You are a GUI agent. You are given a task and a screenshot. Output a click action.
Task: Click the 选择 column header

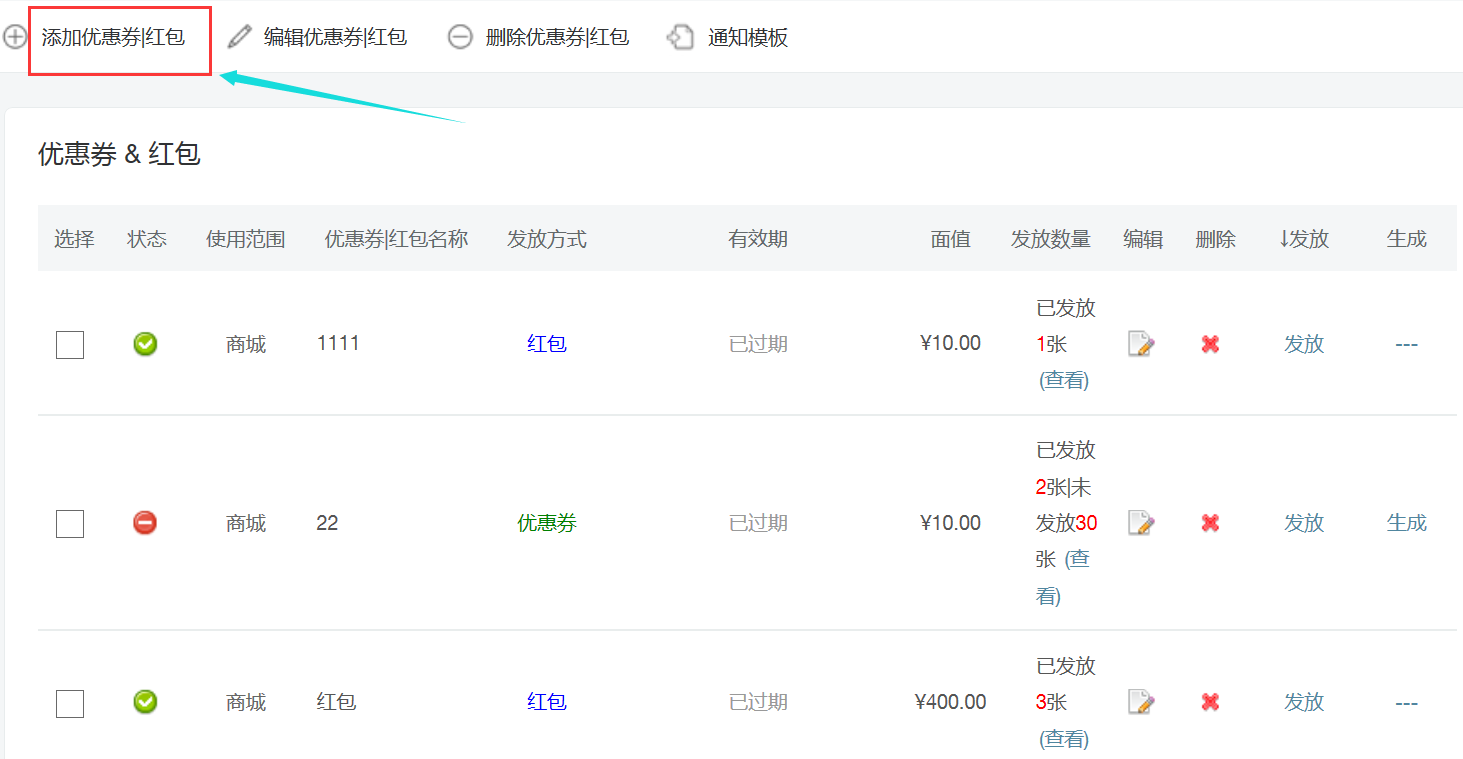tap(74, 239)
